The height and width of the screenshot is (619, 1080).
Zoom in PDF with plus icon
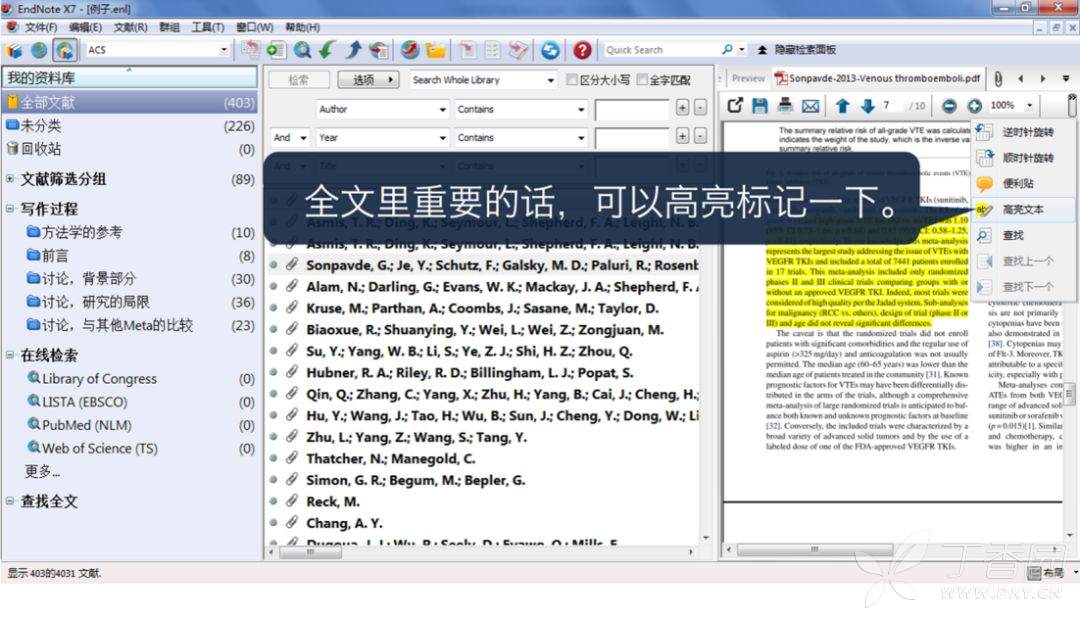[975, 105]
